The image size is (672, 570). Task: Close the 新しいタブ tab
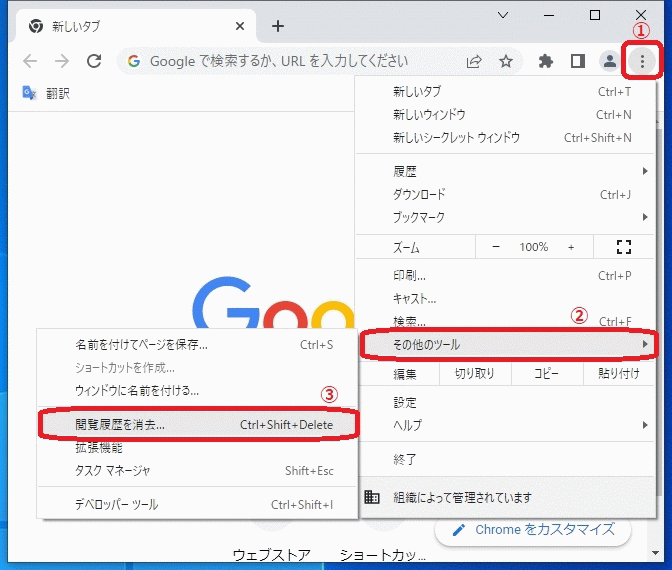[x=240, y=27]
